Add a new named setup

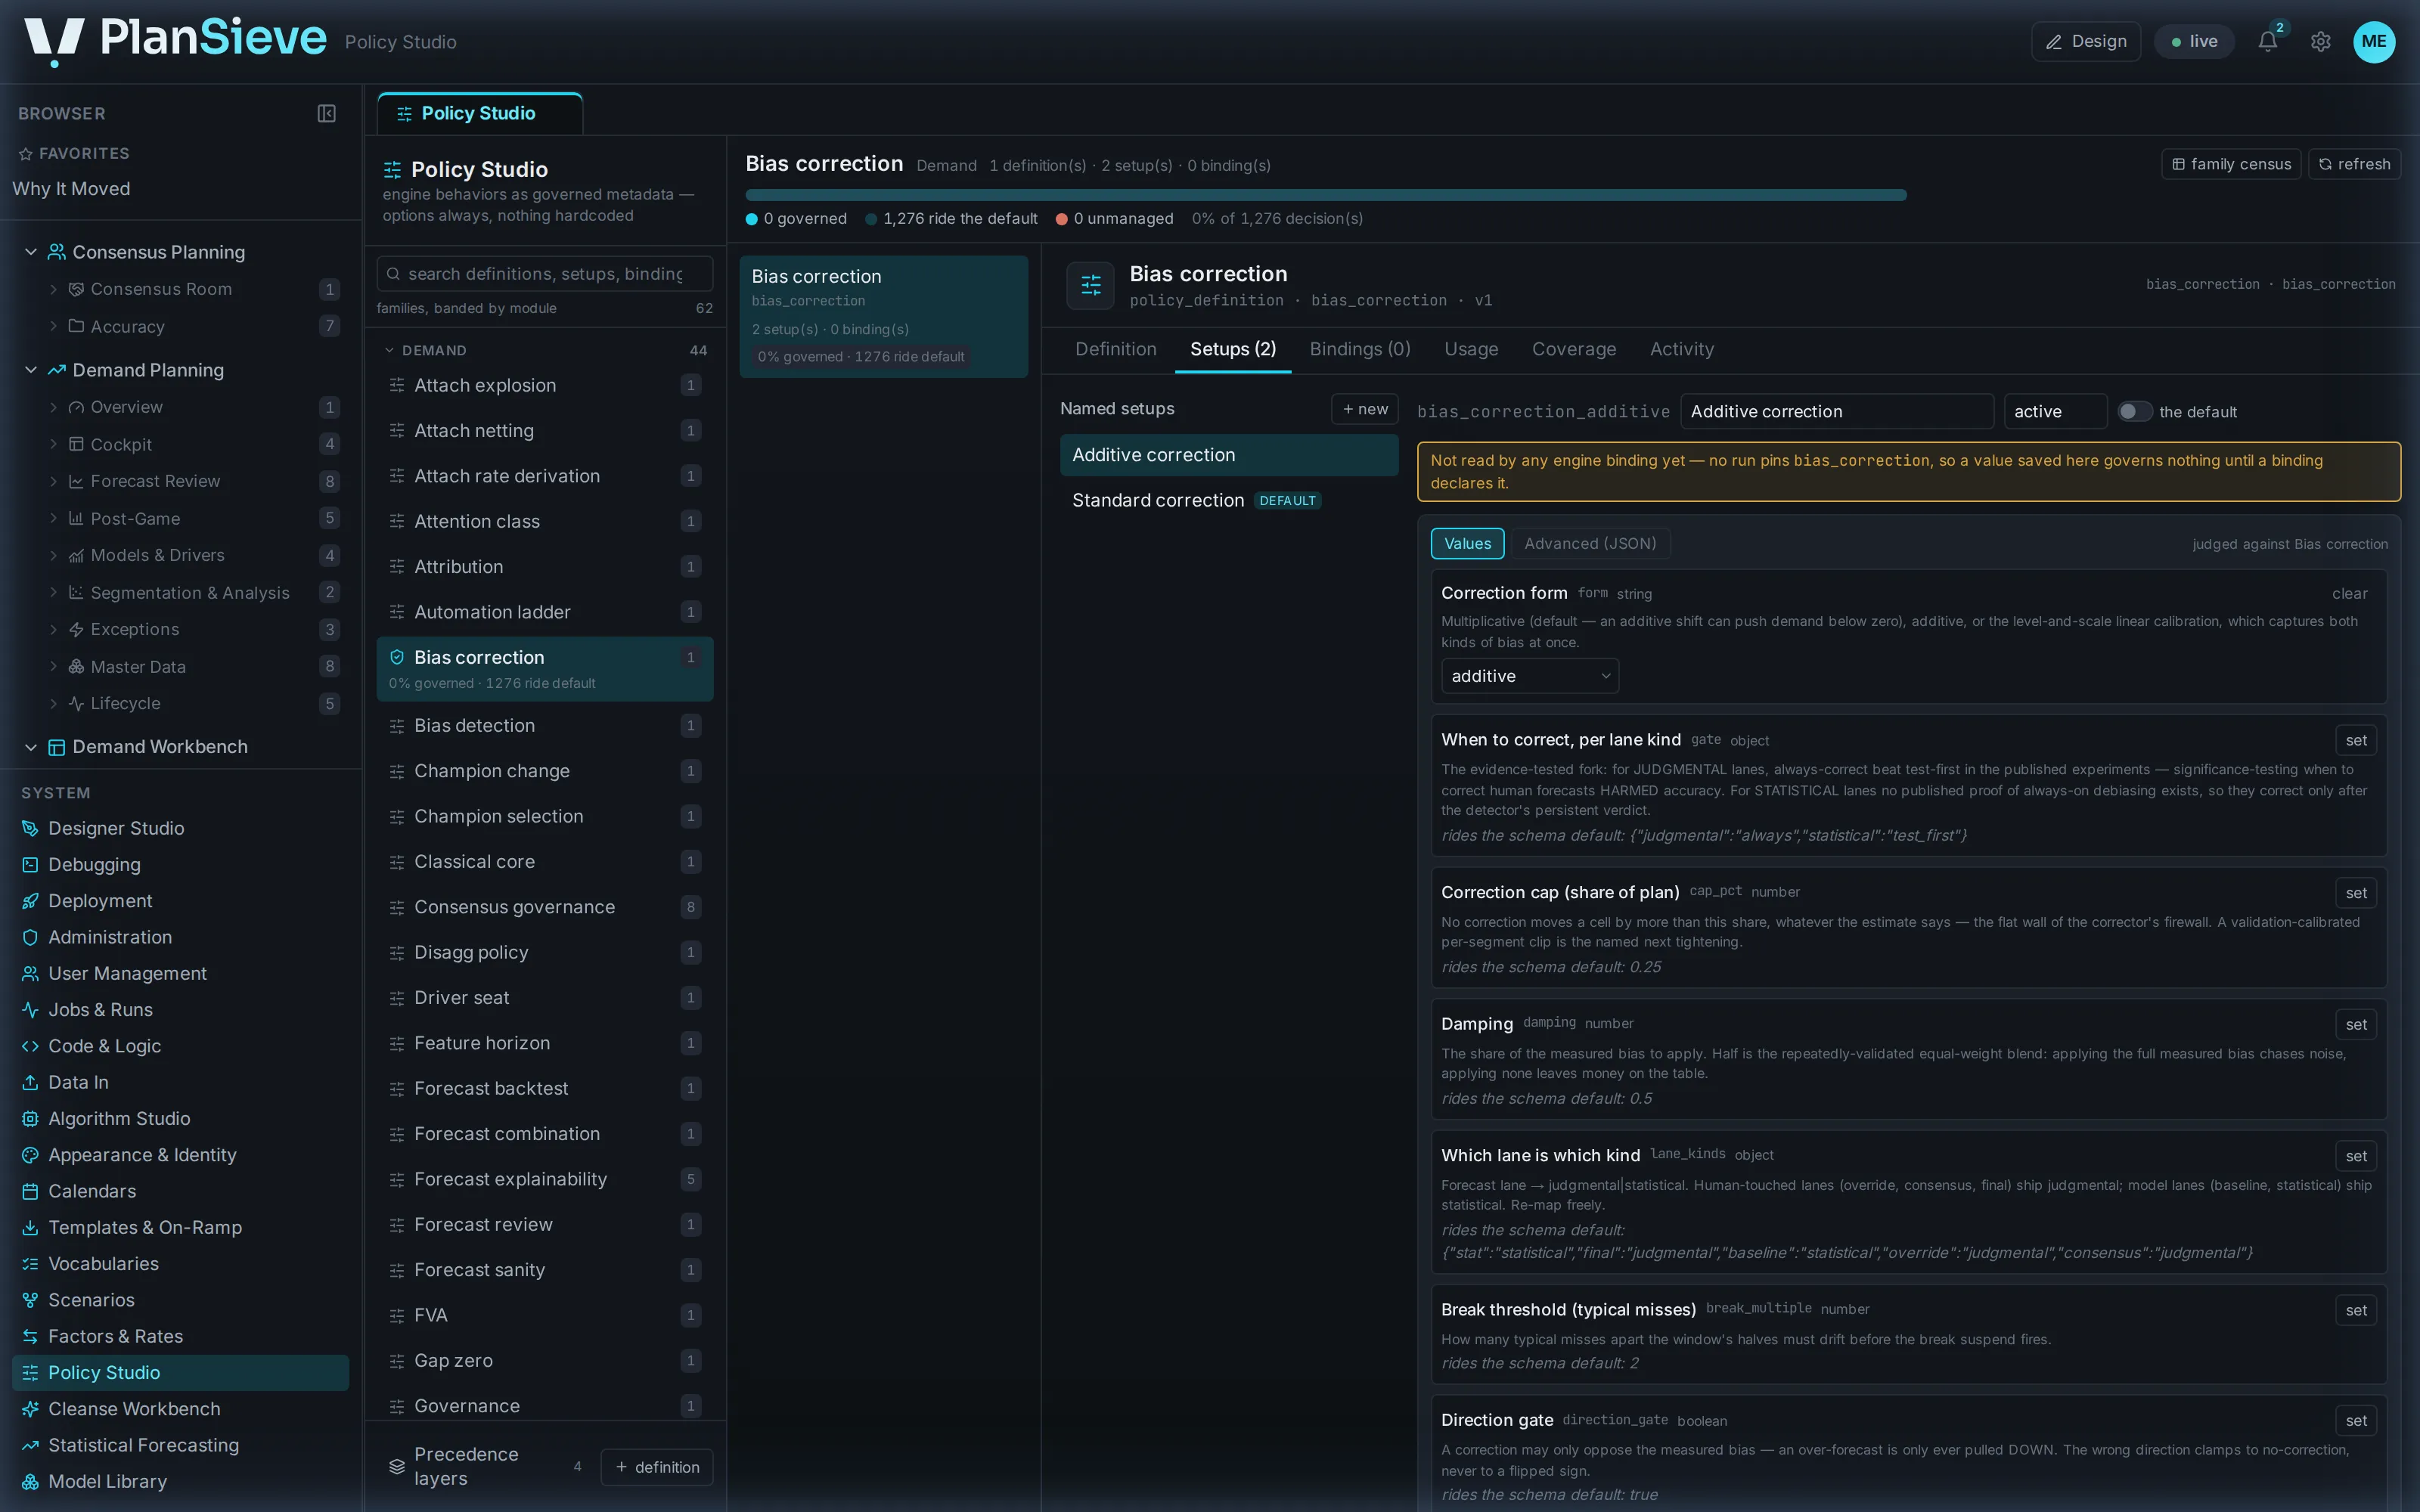point(1364,409)
